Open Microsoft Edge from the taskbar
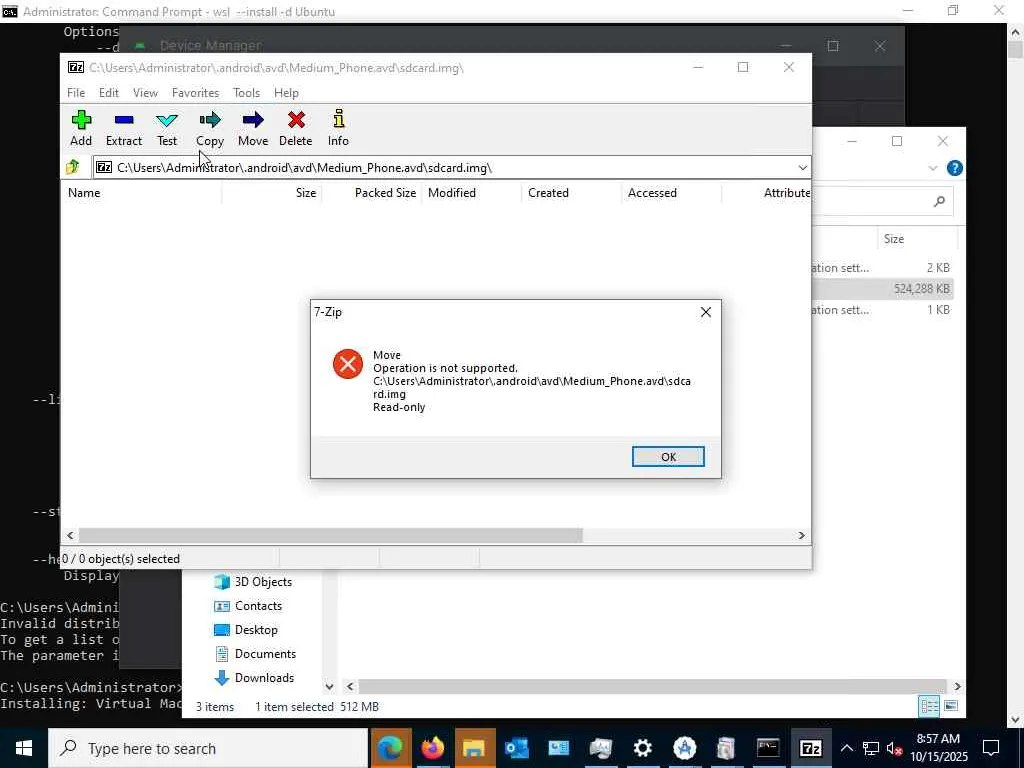The height and width of the screenshot is (768, 1024). [x=391, y=748]
